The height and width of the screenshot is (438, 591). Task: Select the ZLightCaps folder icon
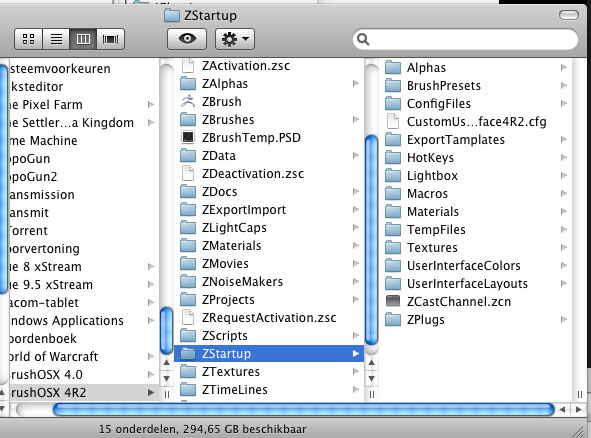tap(188, 228)
